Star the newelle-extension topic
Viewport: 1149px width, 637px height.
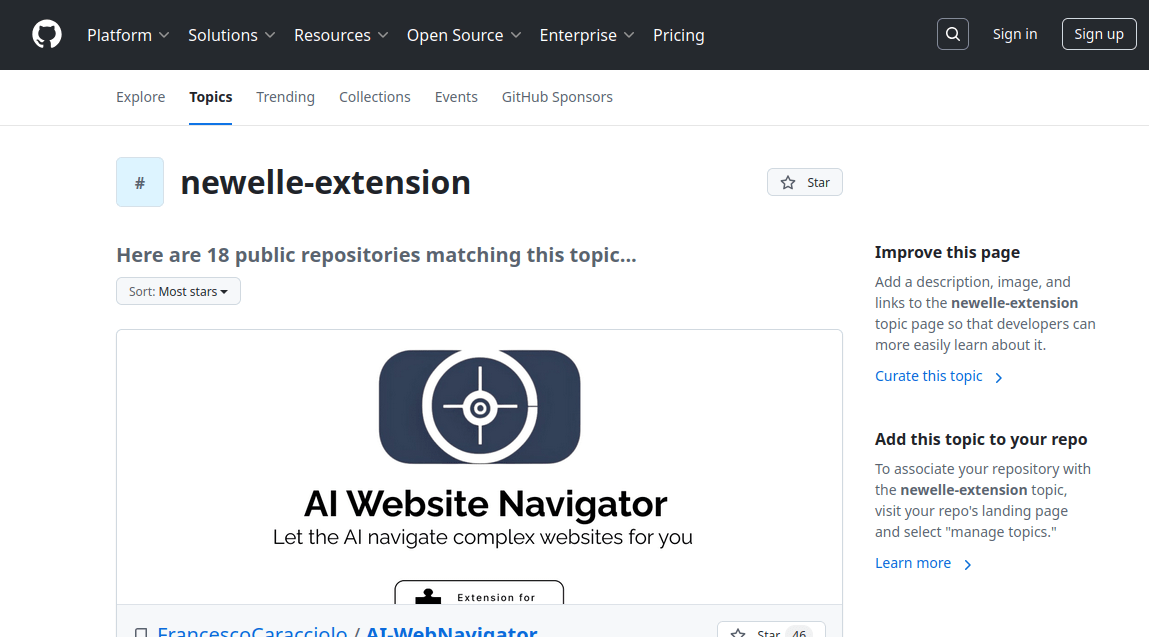pos(804,182)
